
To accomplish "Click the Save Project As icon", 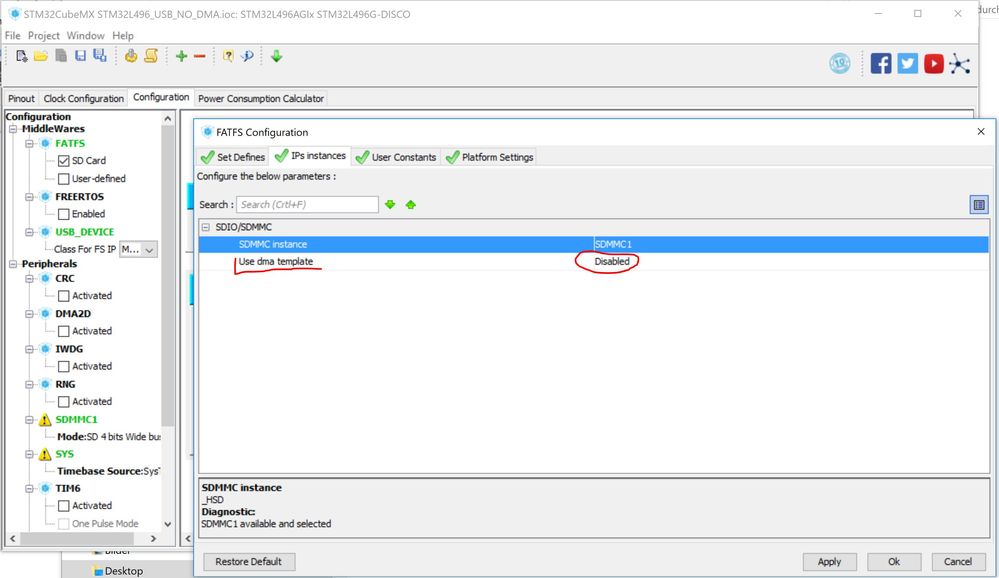I will tap(100, 56).
